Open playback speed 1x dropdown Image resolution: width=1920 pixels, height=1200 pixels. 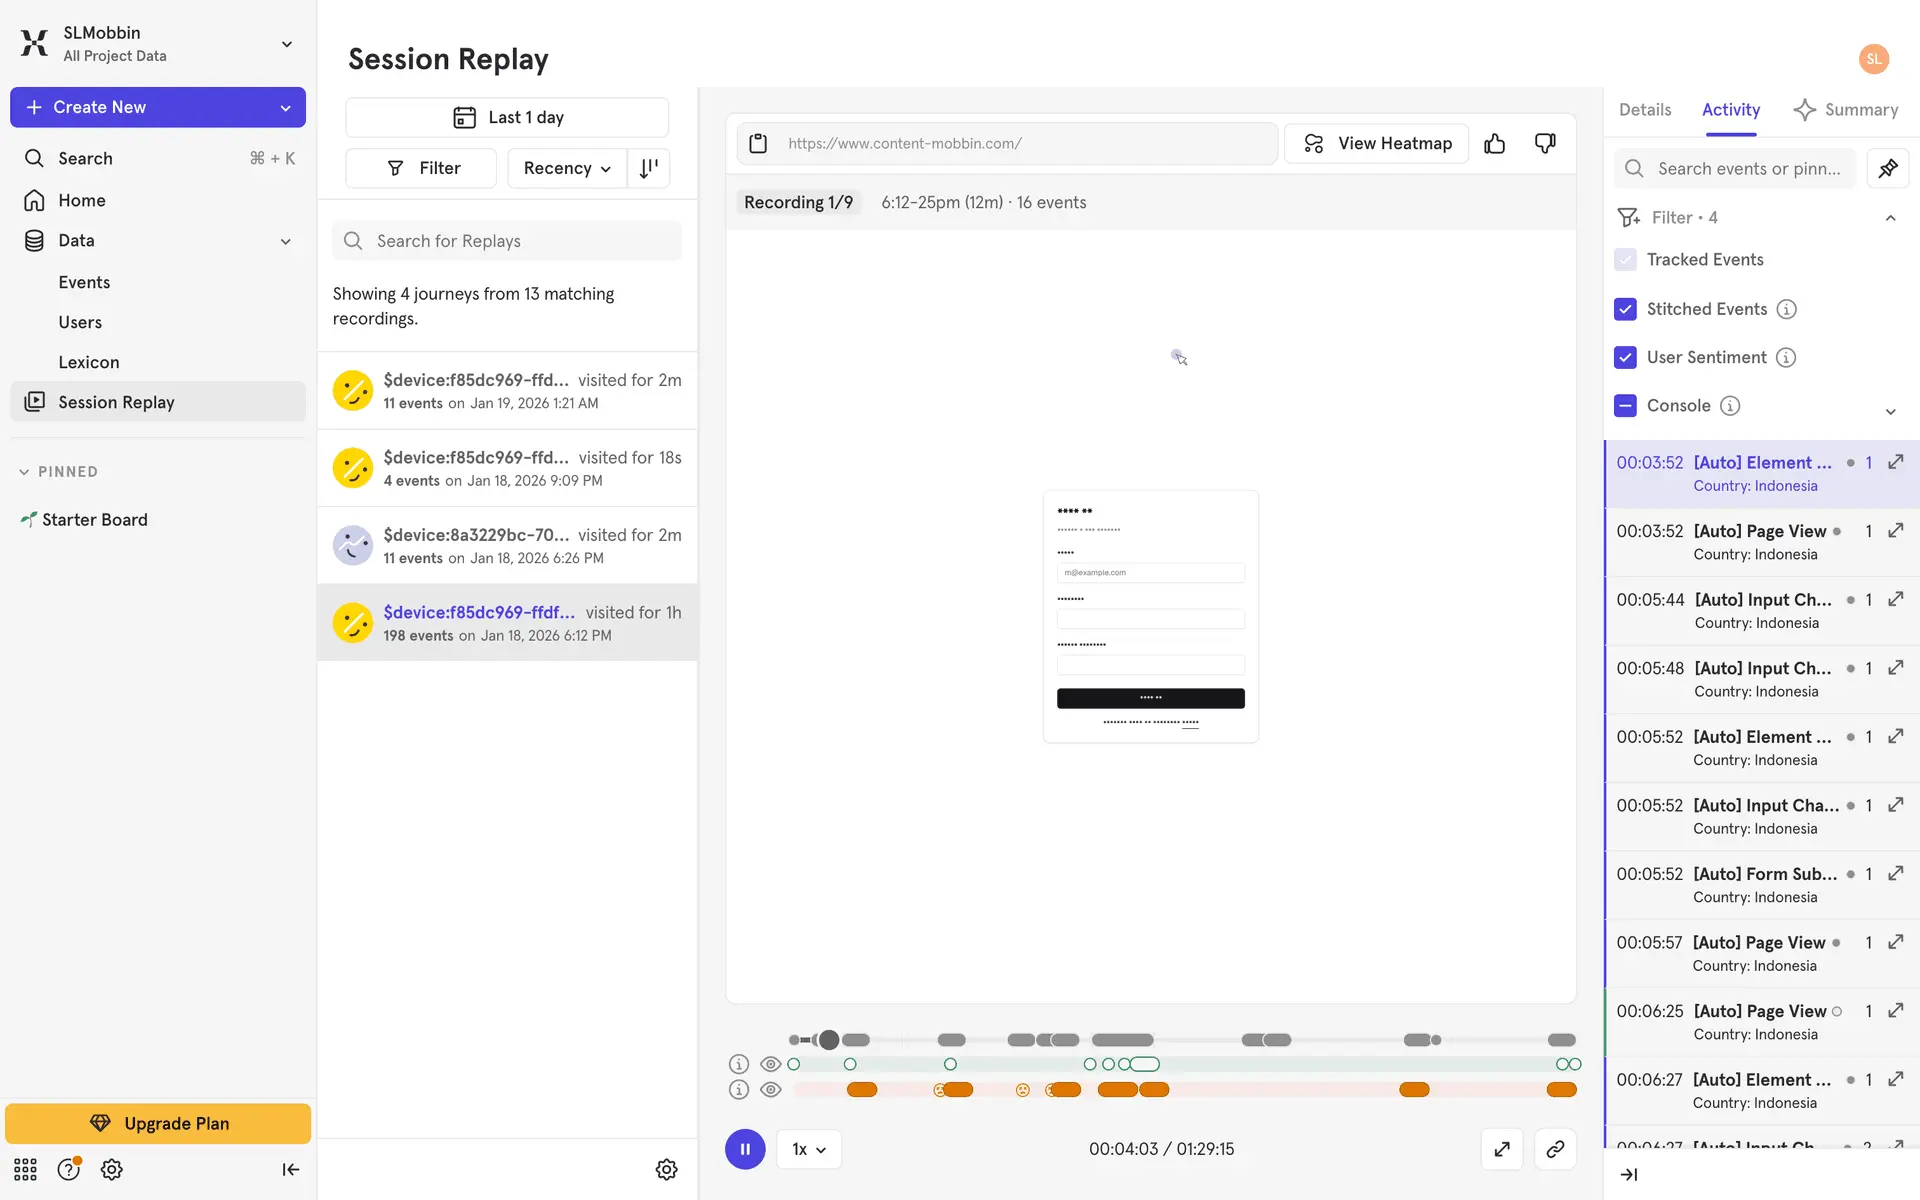(808, 1149)
